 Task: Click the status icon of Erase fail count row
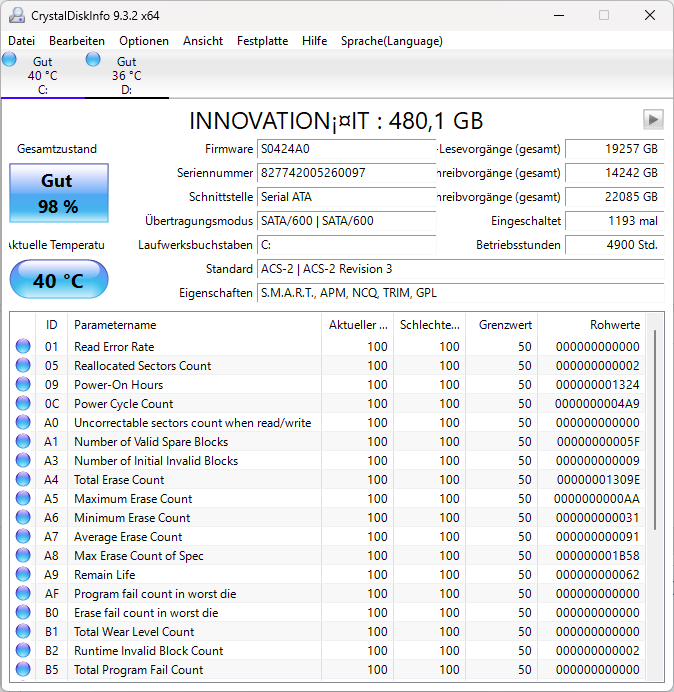23,612
